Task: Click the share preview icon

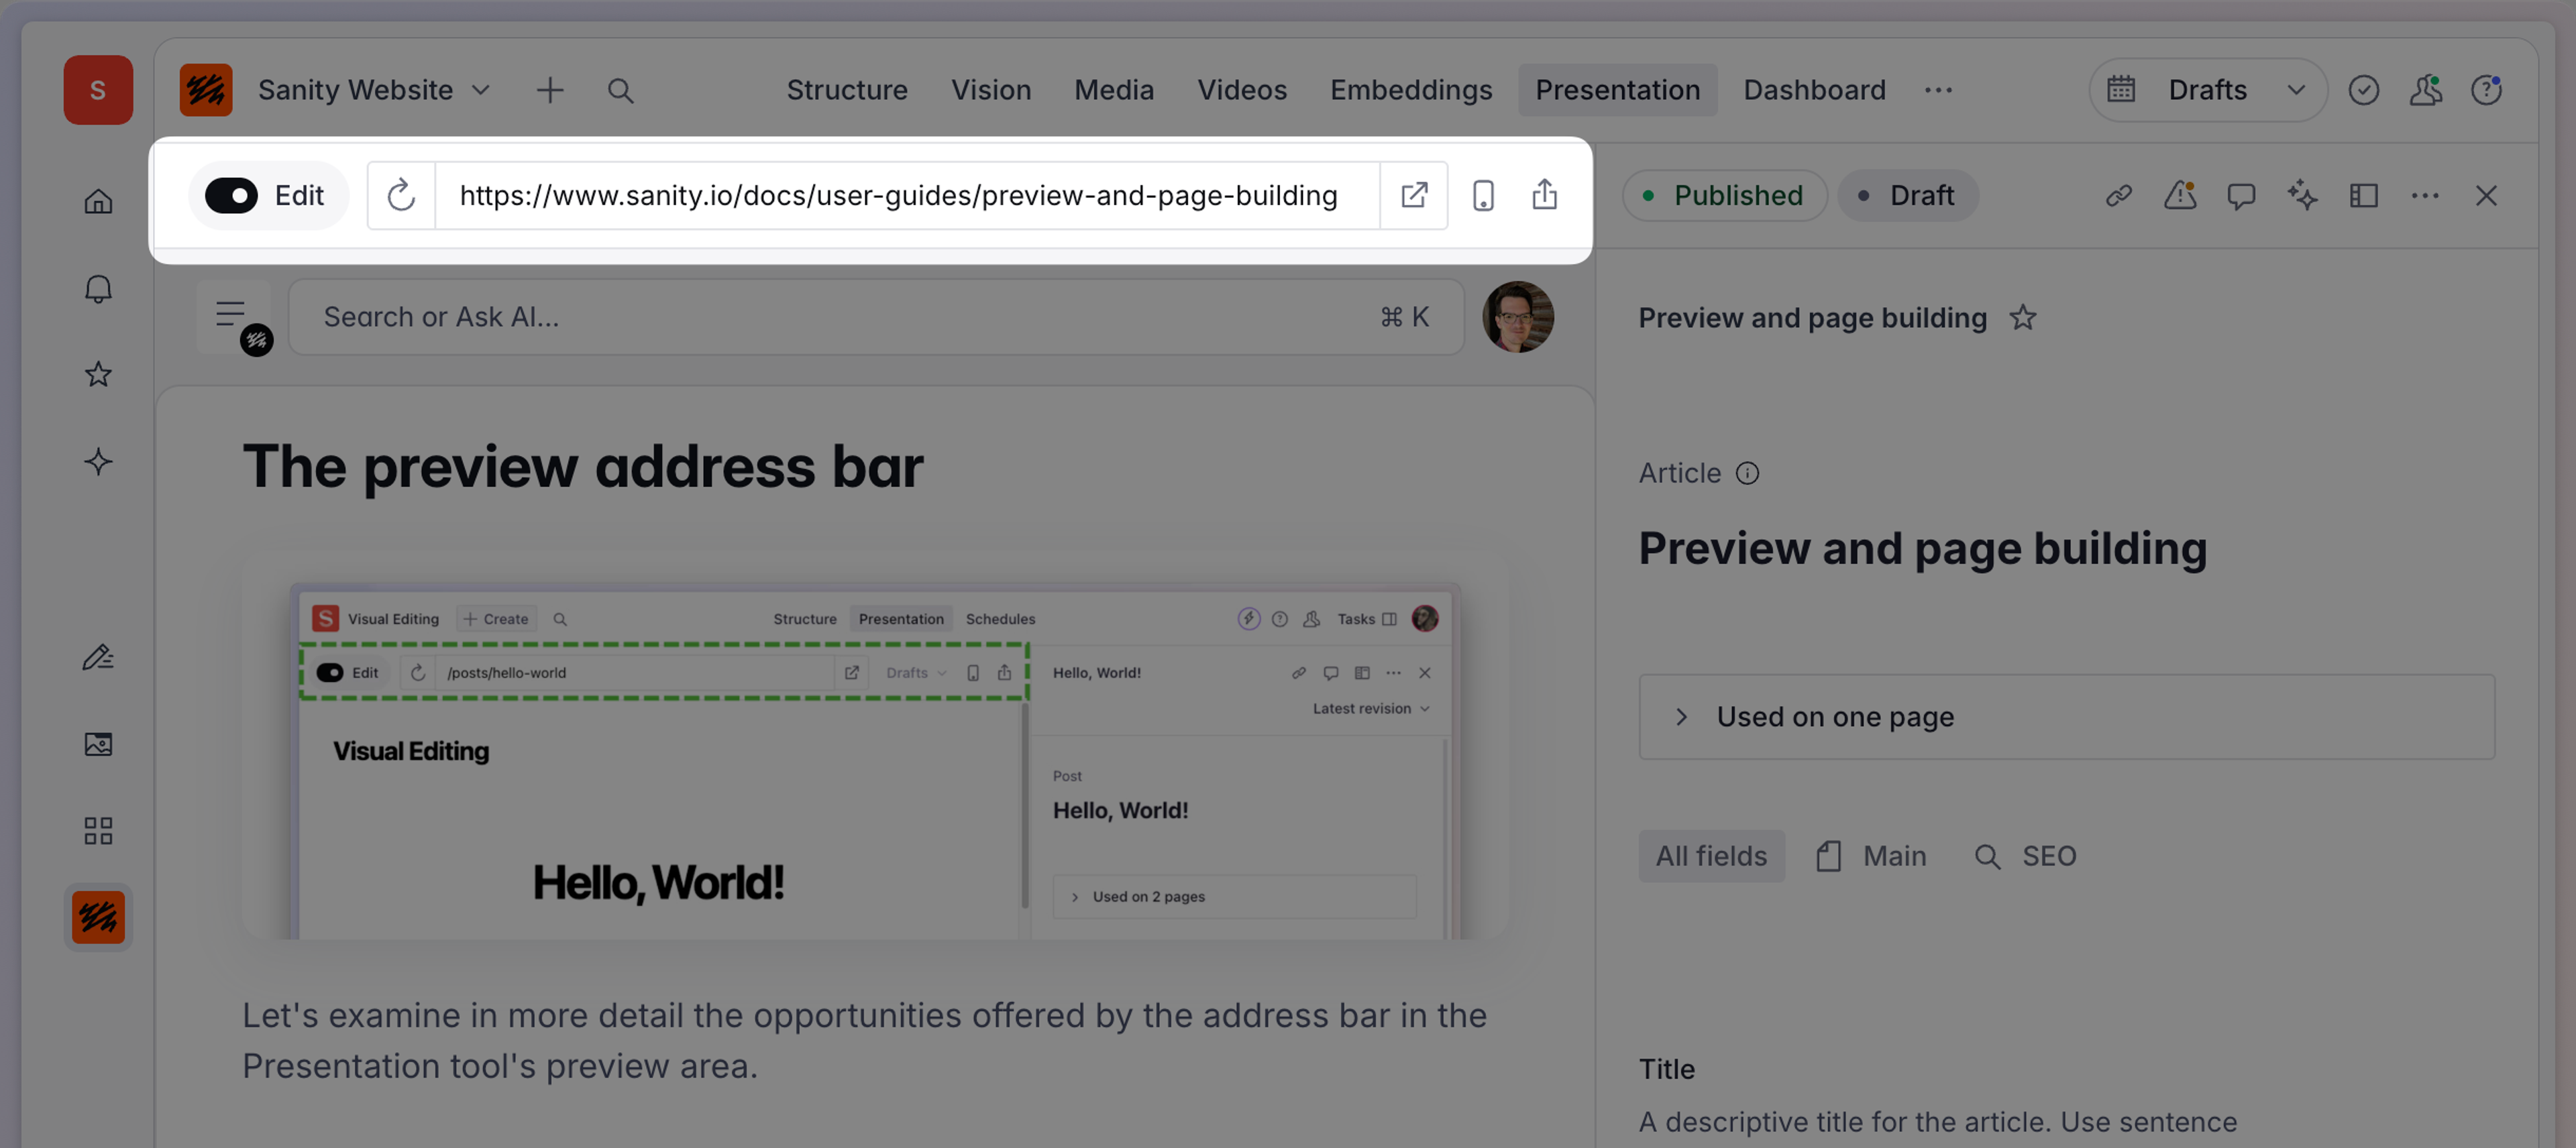Action: [1544, 195]
